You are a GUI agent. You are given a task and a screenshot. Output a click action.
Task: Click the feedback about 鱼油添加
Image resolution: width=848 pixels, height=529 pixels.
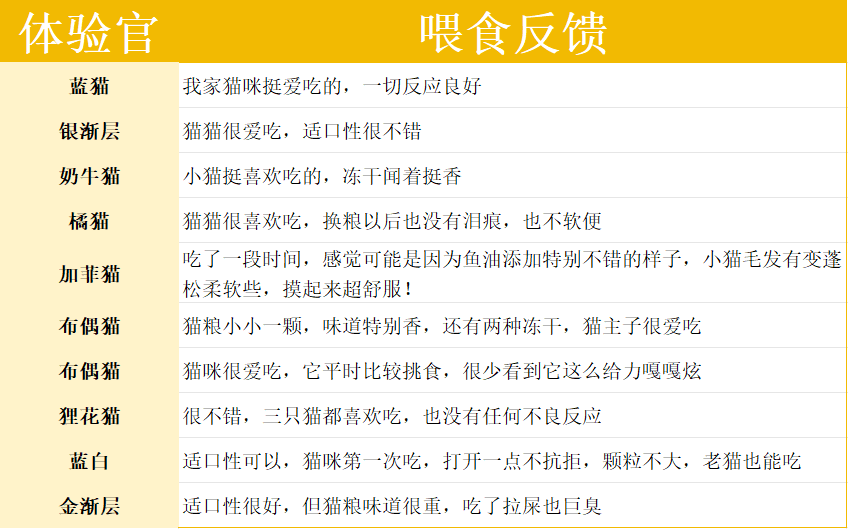(x=512, y=273)
